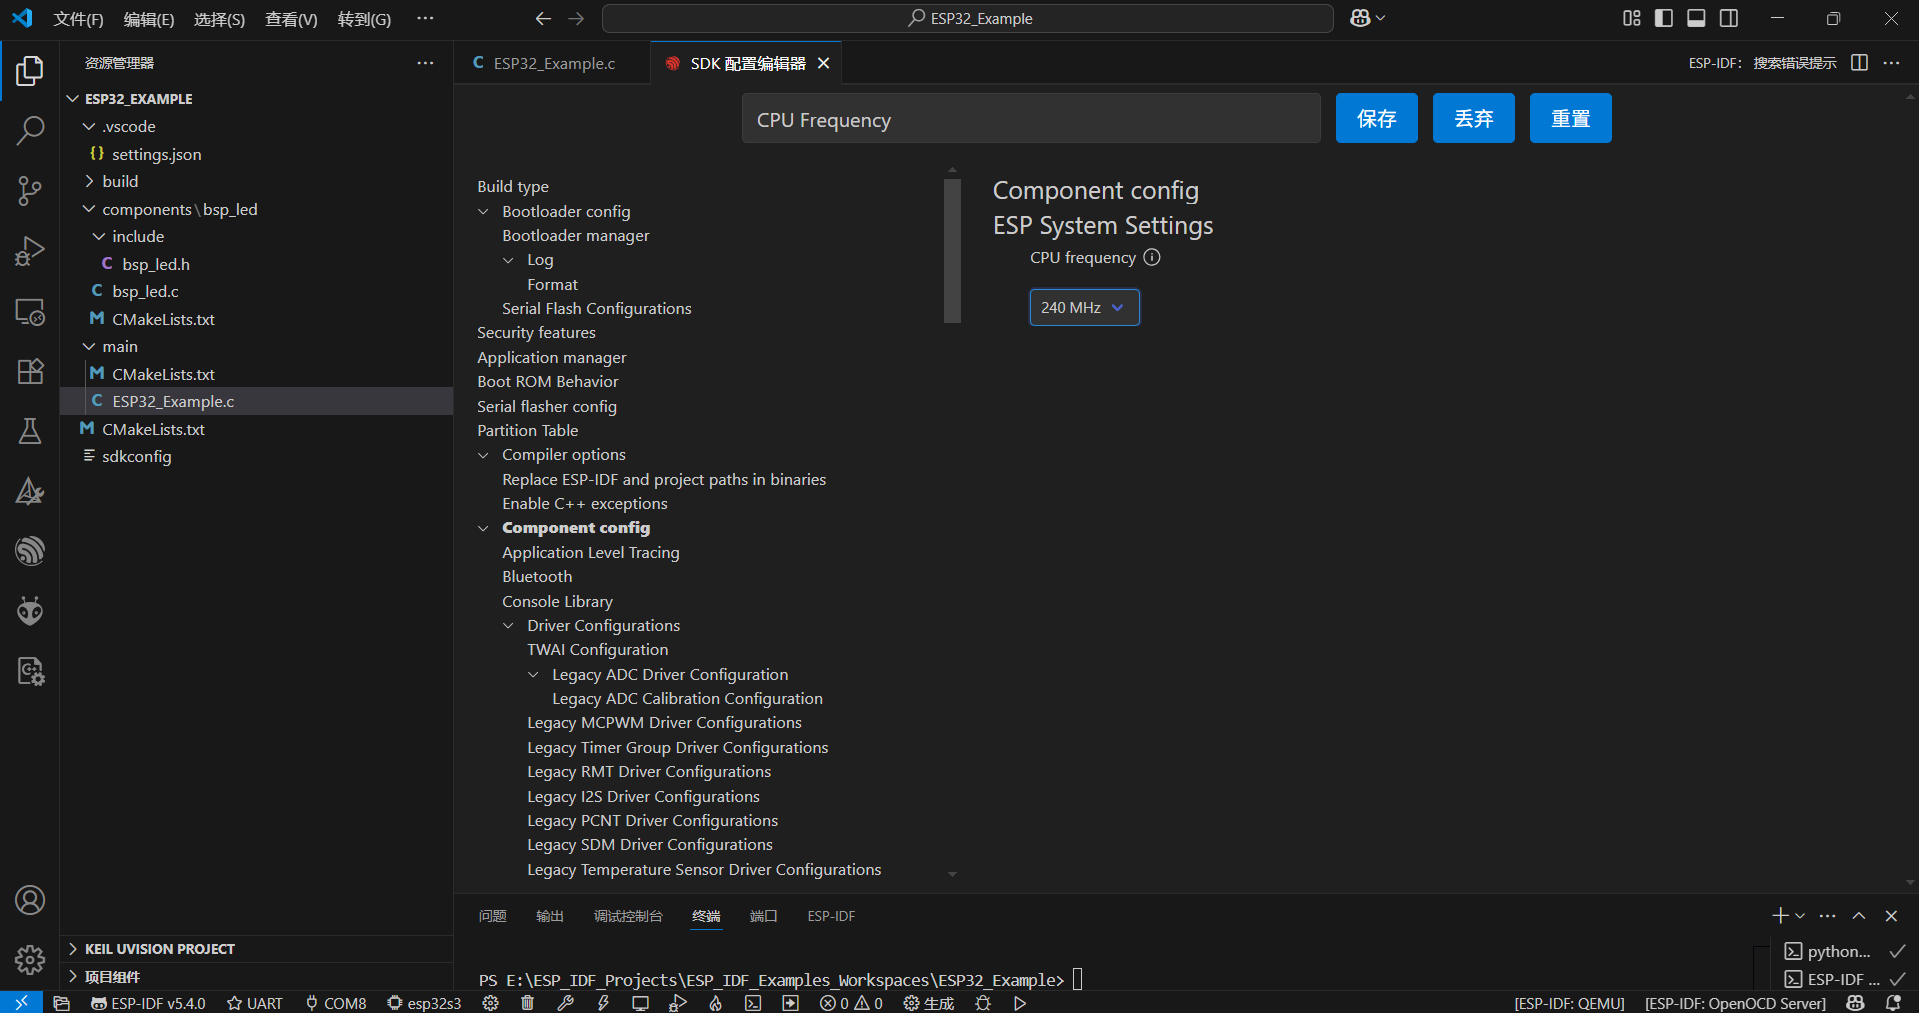Click the config tree vertical scrollbar thumb
Screen dimensions: 1919x1013
coord(952,251)
